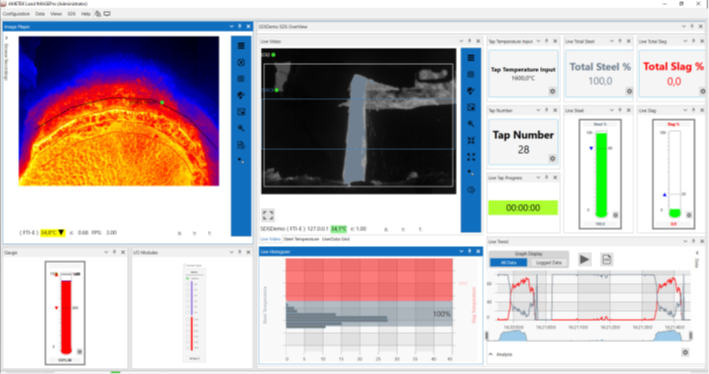The image size is (709, 374).
Task: Open the Image Player toolbar hamburger menu
Action: tap(241, 46)
